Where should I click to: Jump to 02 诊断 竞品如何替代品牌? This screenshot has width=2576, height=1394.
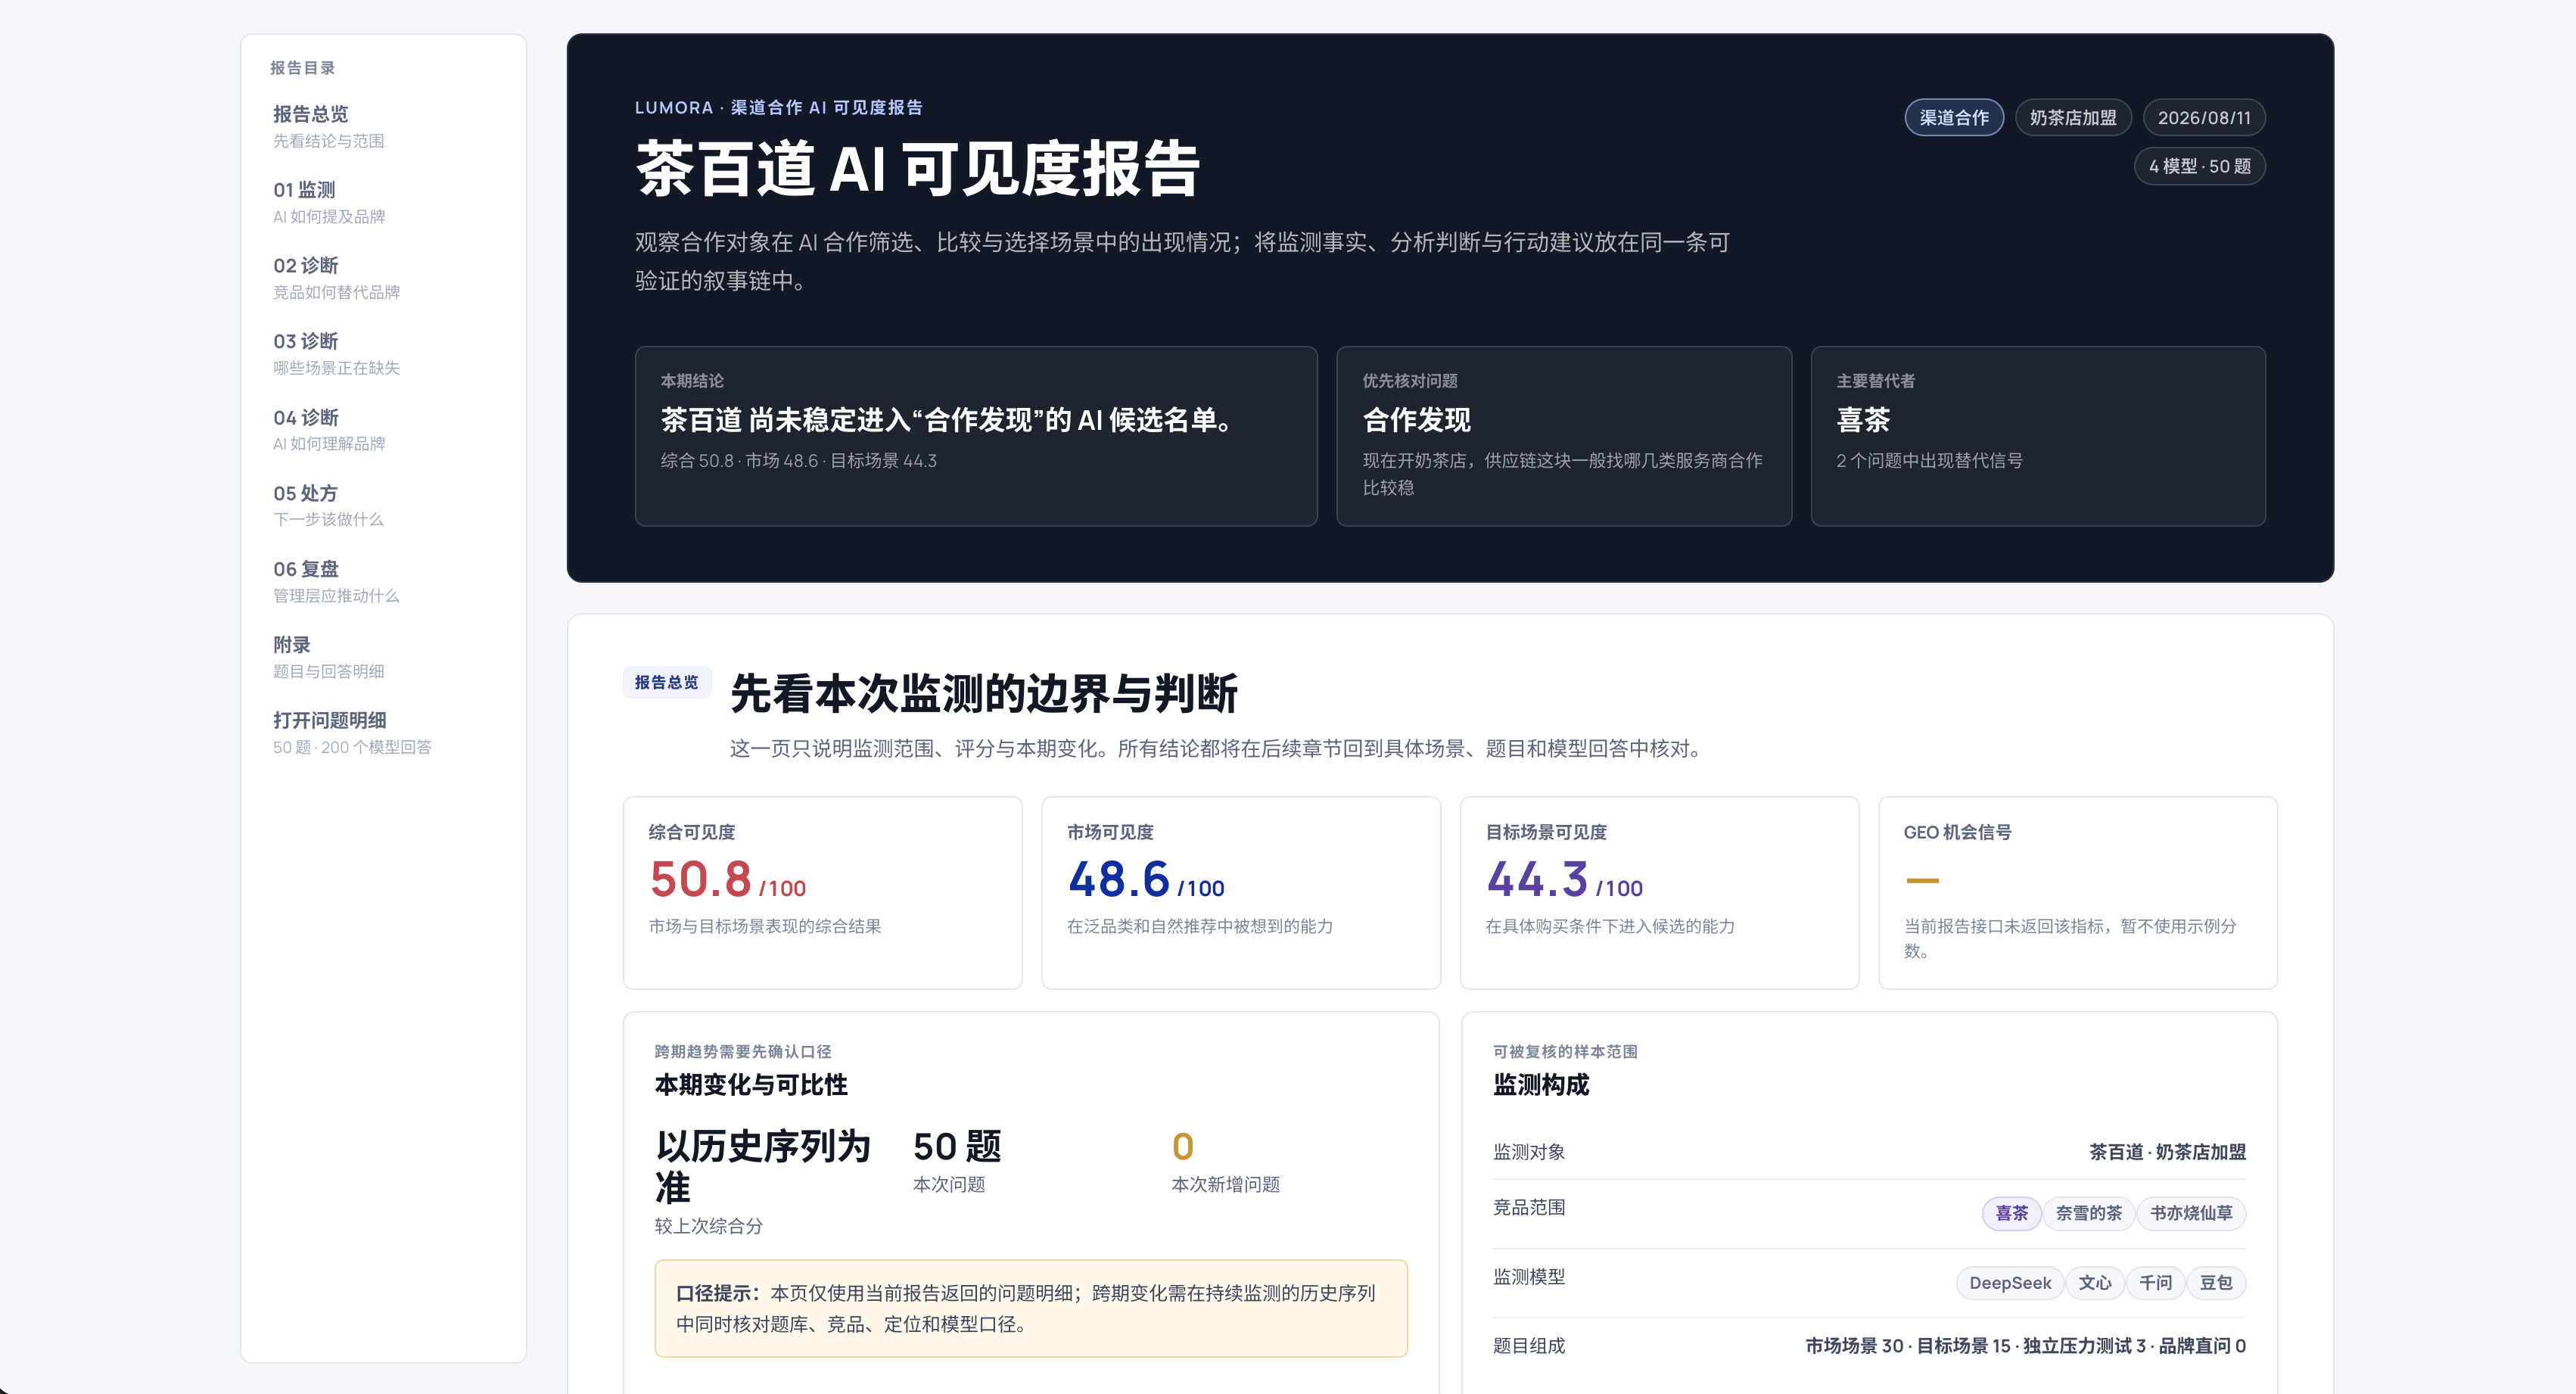coord(383,278)
